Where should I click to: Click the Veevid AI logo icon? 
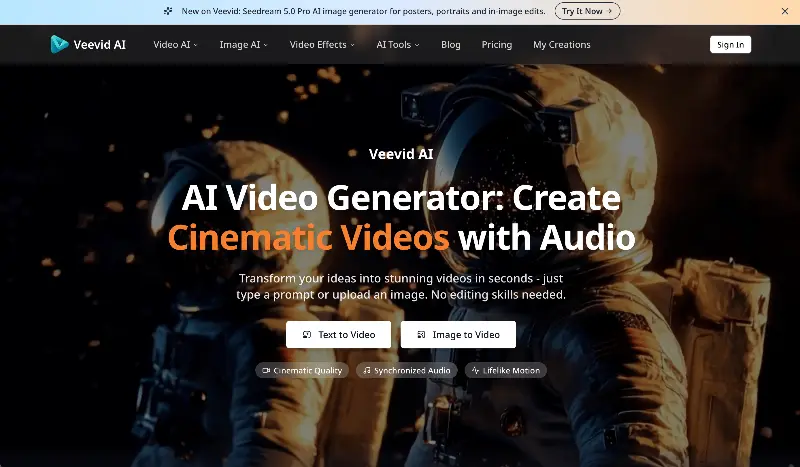point(59,44)
